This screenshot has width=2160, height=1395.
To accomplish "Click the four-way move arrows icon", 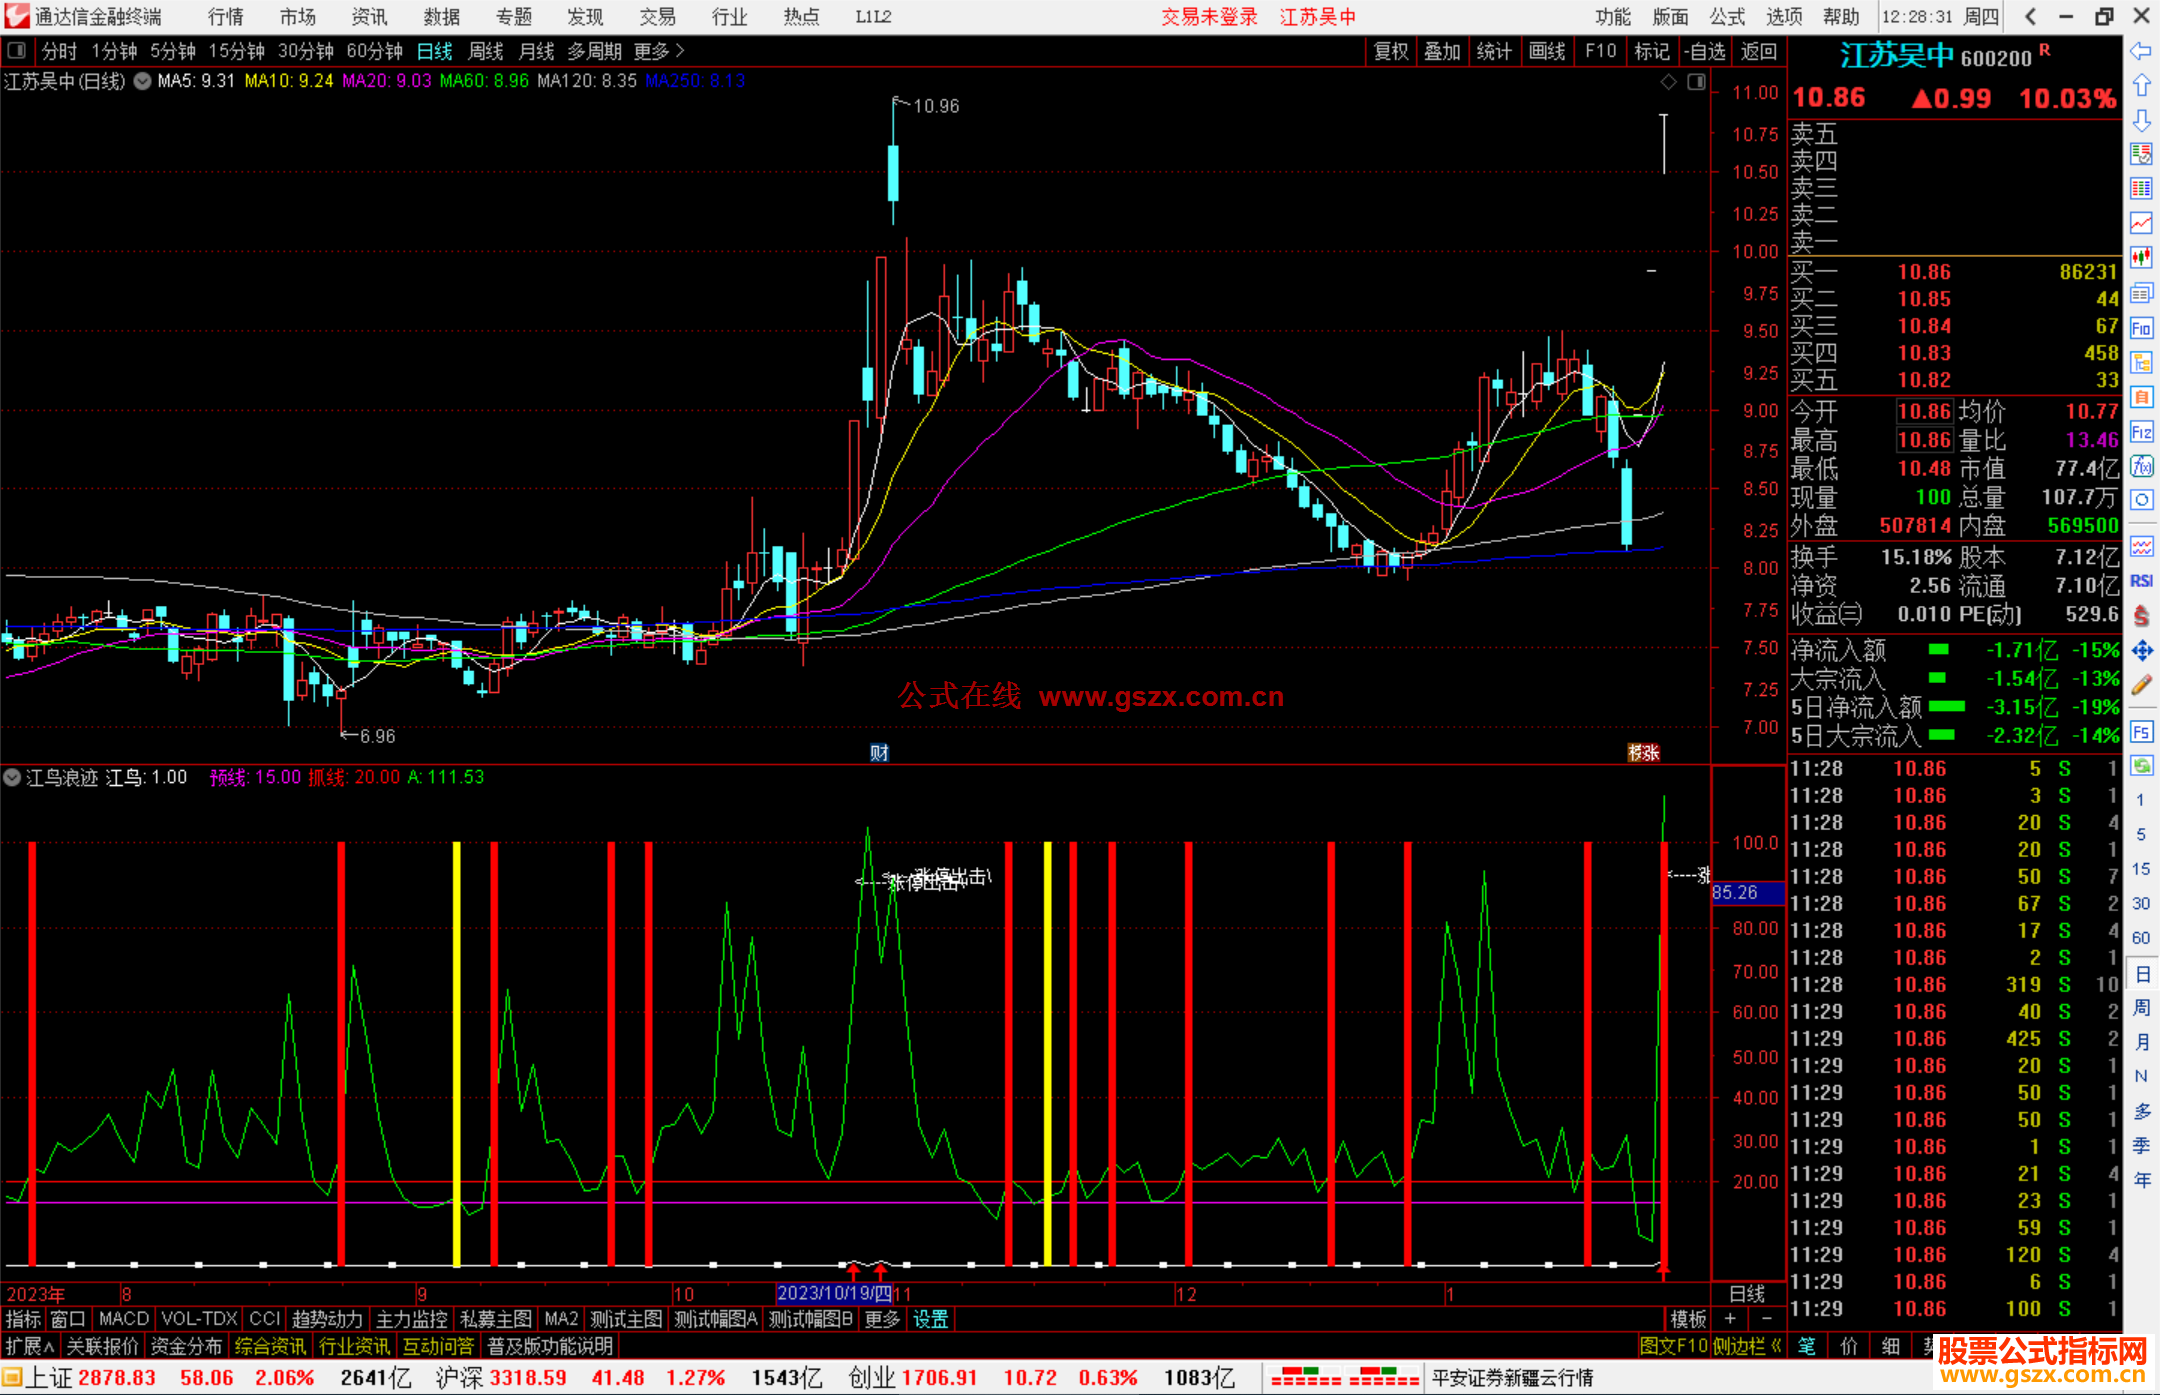I will 2141,651.
